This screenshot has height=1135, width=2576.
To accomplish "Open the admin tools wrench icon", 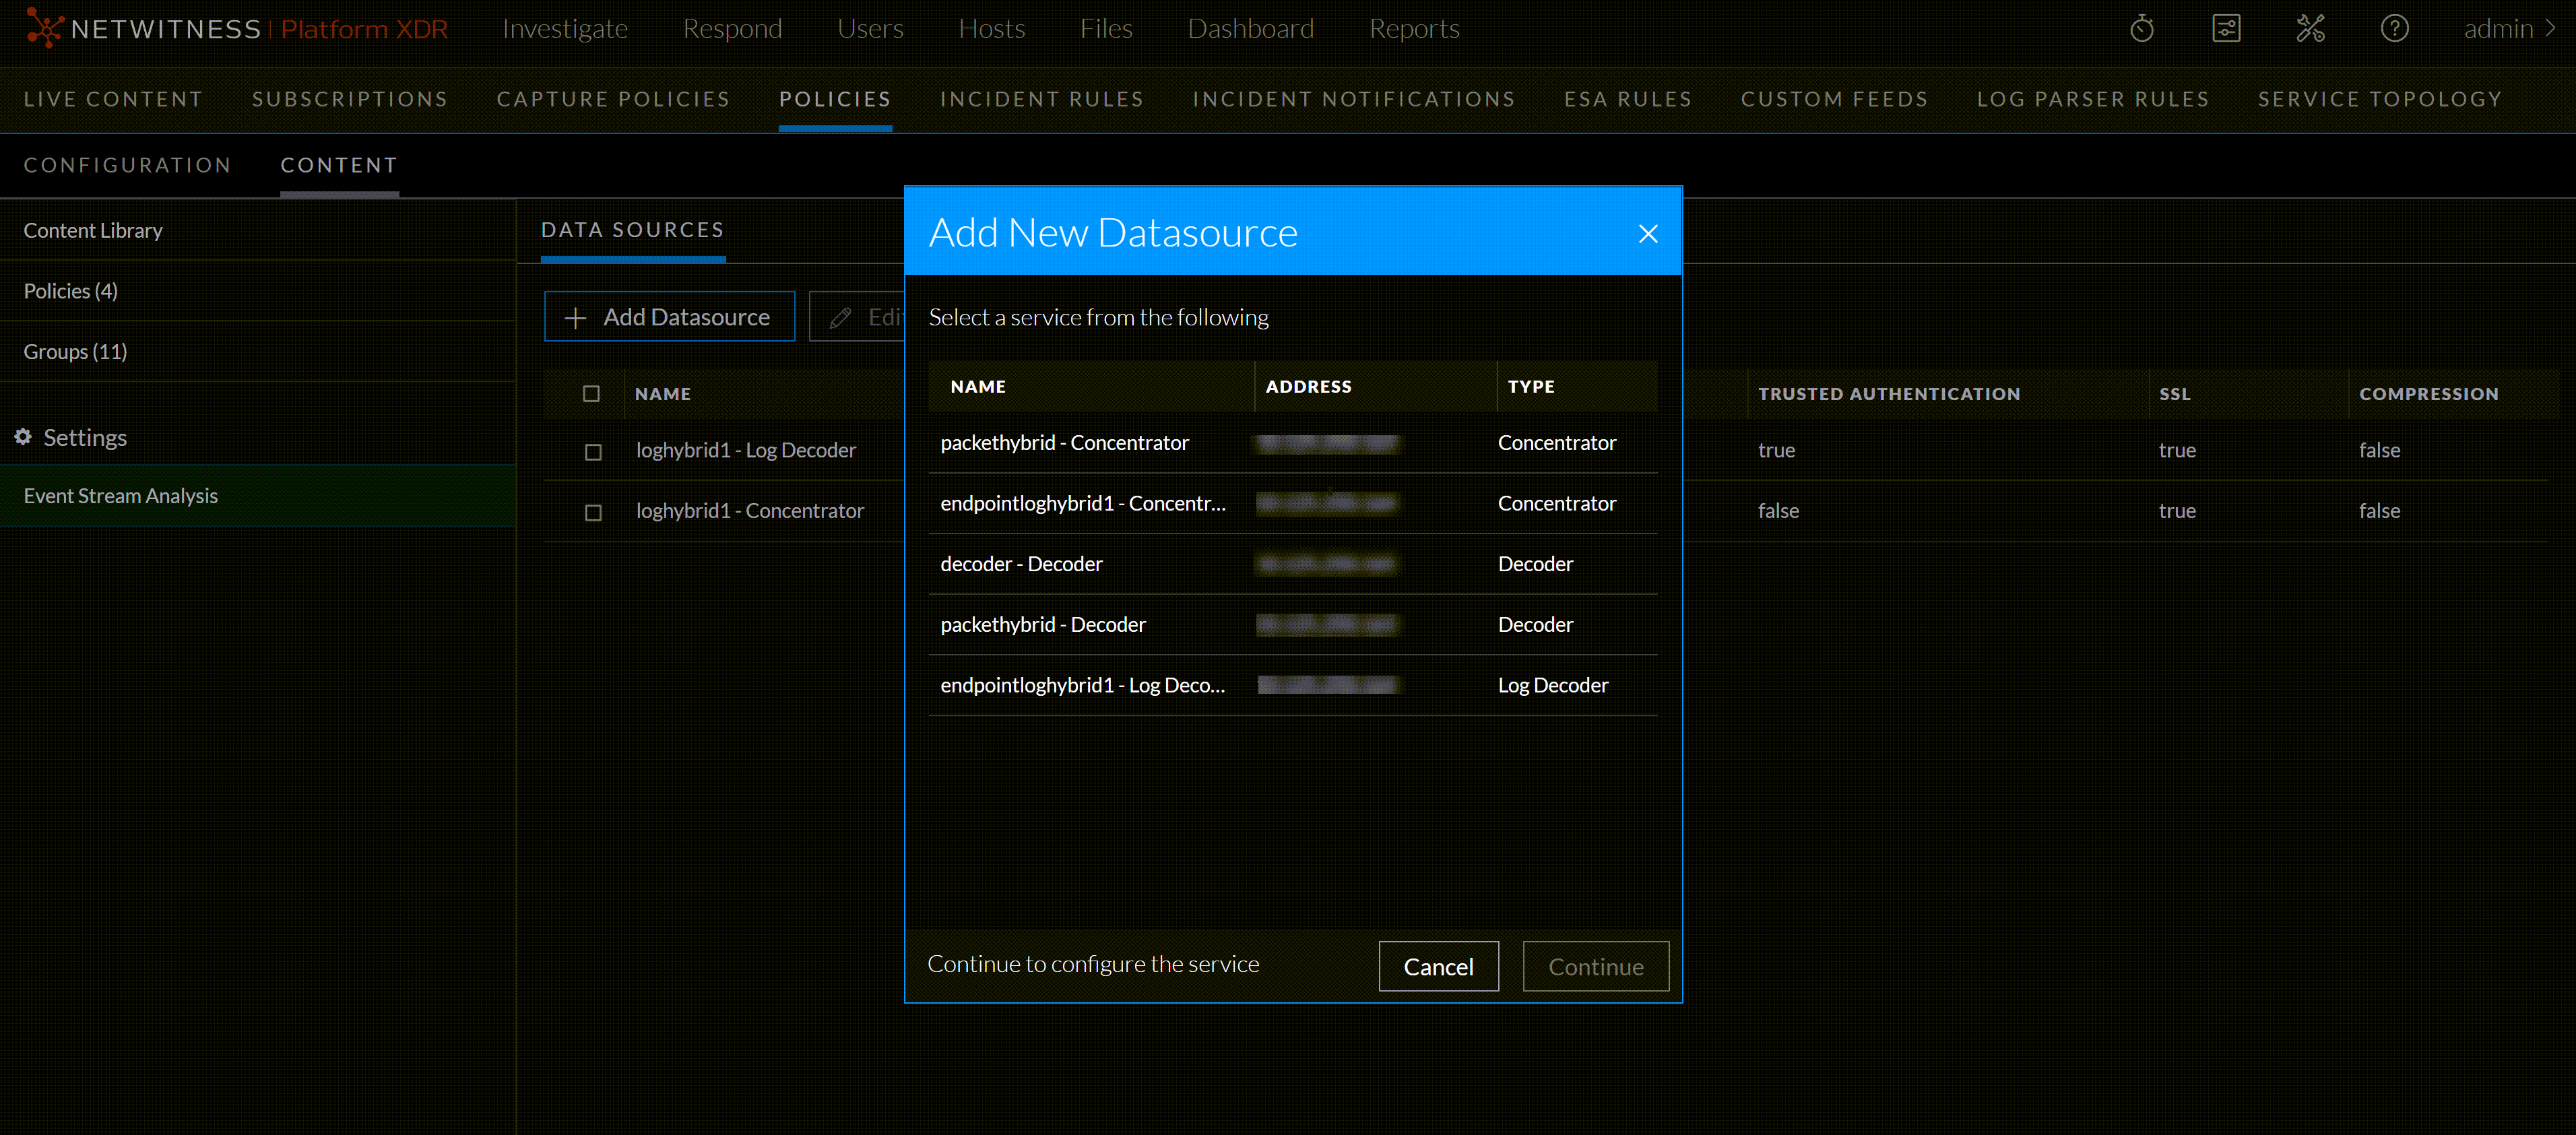I will tap(2311, 28).
